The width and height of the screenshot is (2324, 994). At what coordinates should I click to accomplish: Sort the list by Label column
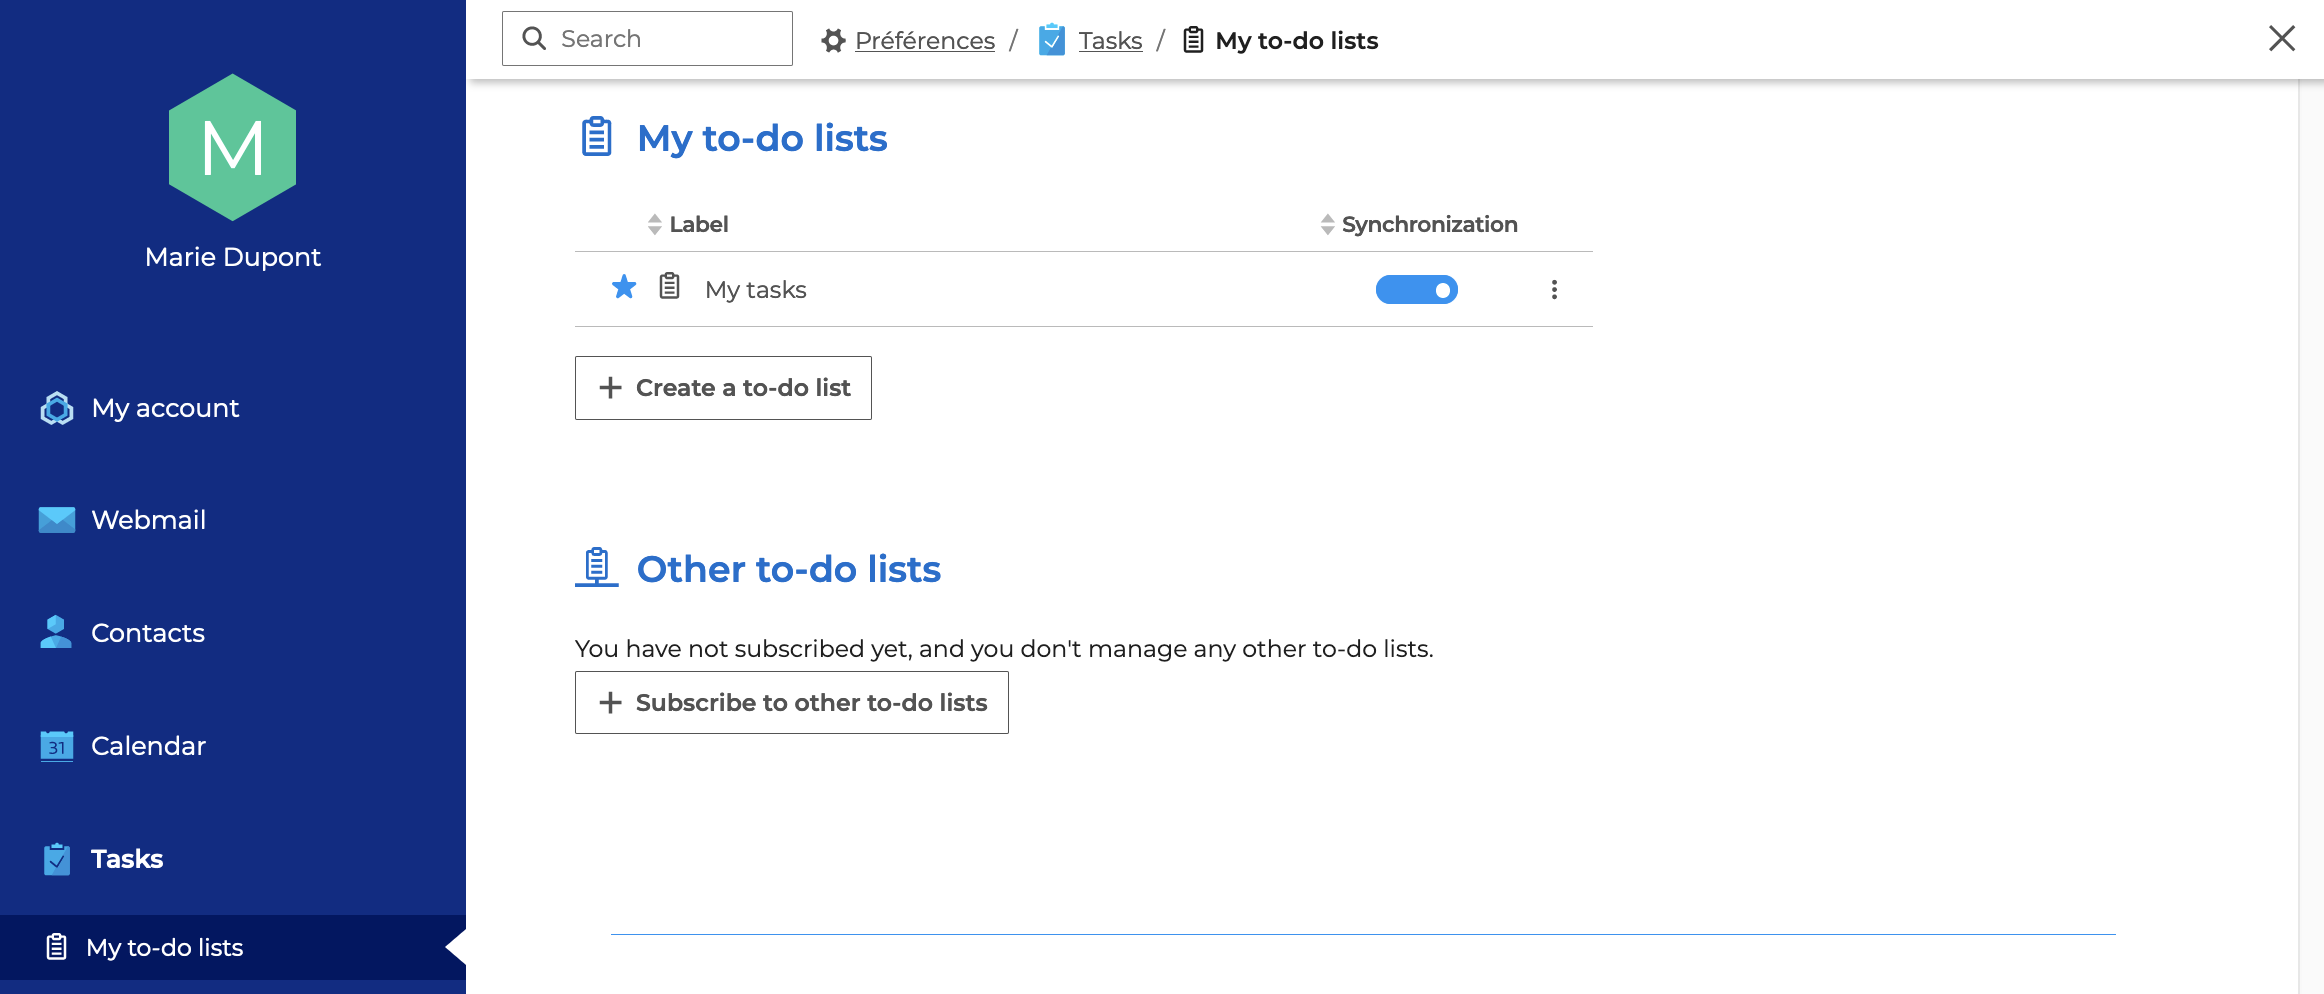pyautogui.click(x=698, y=225)
